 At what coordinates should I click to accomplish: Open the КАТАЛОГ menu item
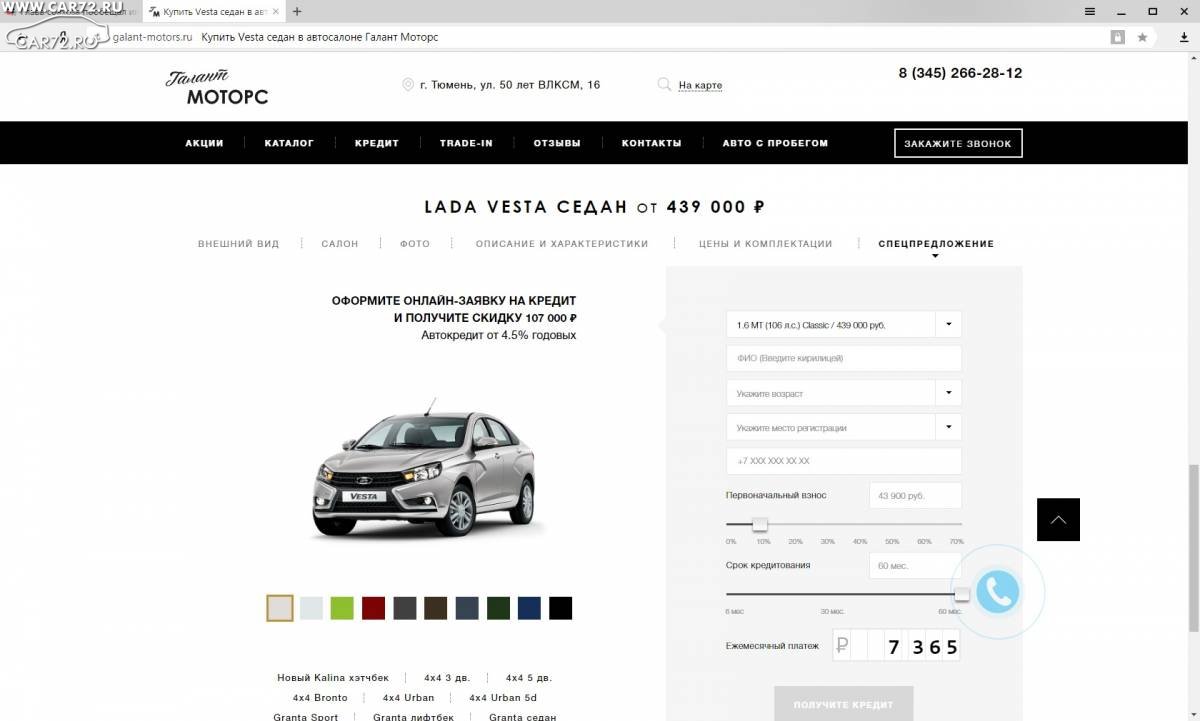pyautogui.click(x=289, y=143)
